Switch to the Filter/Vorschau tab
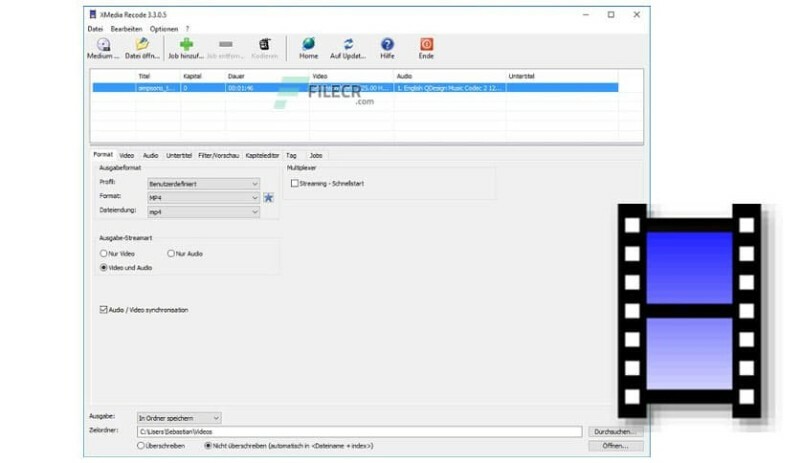Viewport: 800px width, 463px height. [x=219, y=156]
